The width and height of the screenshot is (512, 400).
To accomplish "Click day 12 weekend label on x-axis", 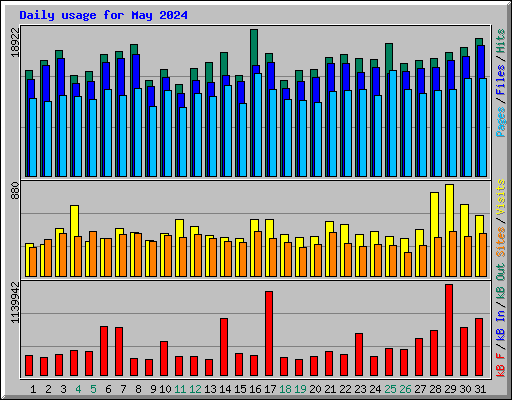I will (x=195, y=389).
